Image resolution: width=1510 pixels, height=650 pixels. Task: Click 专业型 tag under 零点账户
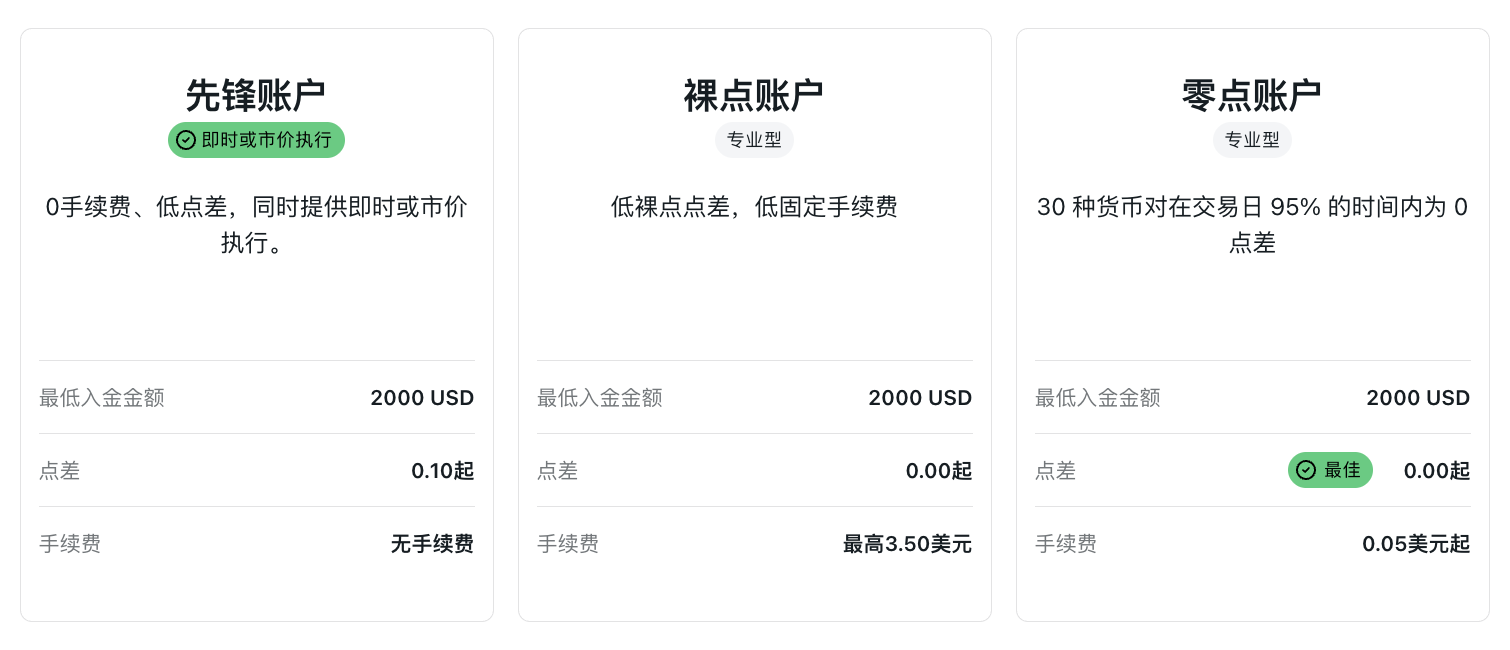coord(1252,140)
